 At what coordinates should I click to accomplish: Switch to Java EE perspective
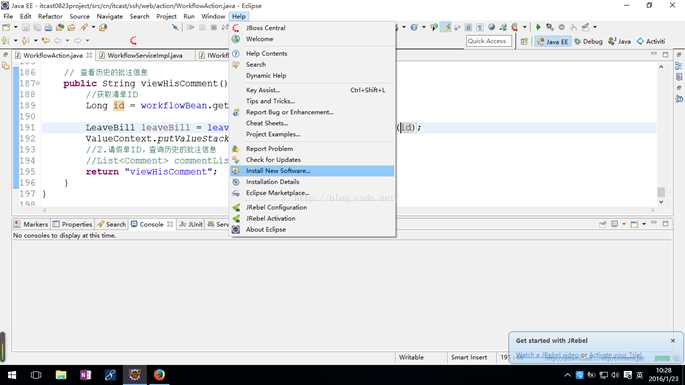click(x=553, y=42)
